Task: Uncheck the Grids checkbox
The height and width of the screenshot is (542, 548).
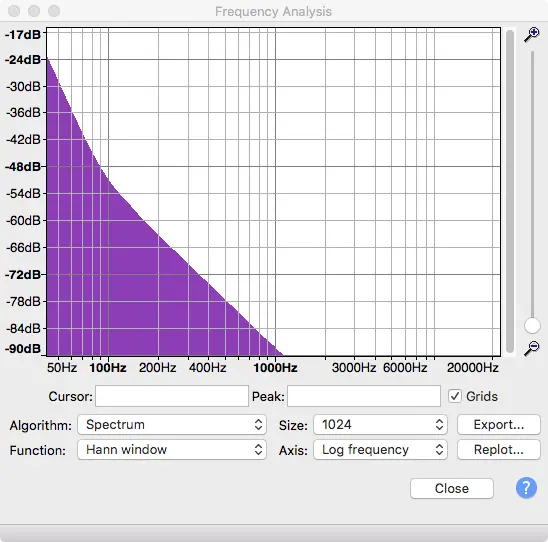Action: coord(455,396)
